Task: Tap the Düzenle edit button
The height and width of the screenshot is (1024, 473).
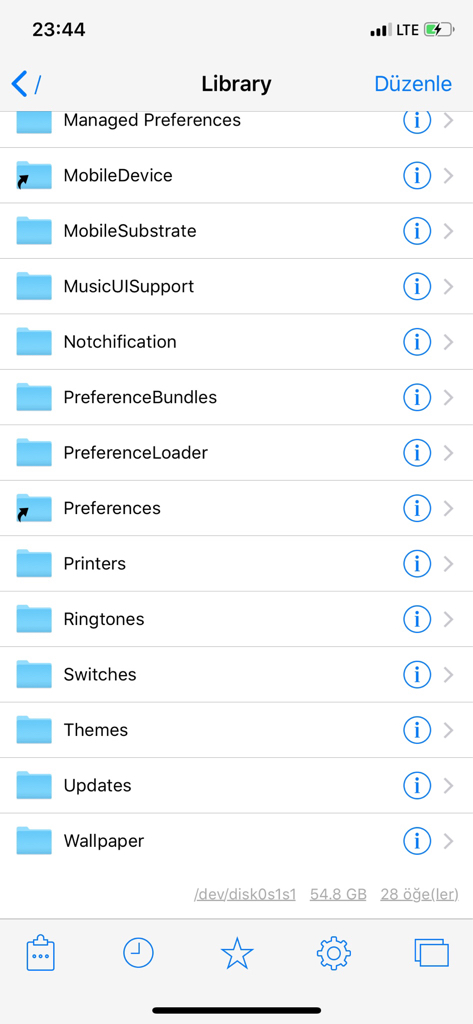Action: [413, 84]
